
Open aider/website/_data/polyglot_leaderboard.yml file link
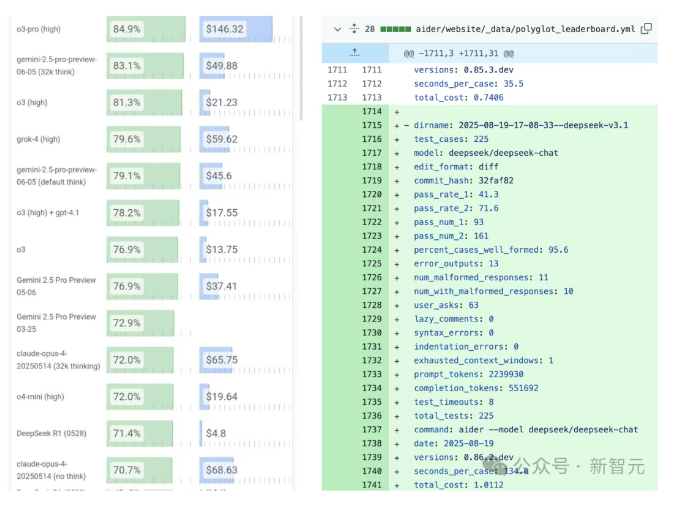525,29
